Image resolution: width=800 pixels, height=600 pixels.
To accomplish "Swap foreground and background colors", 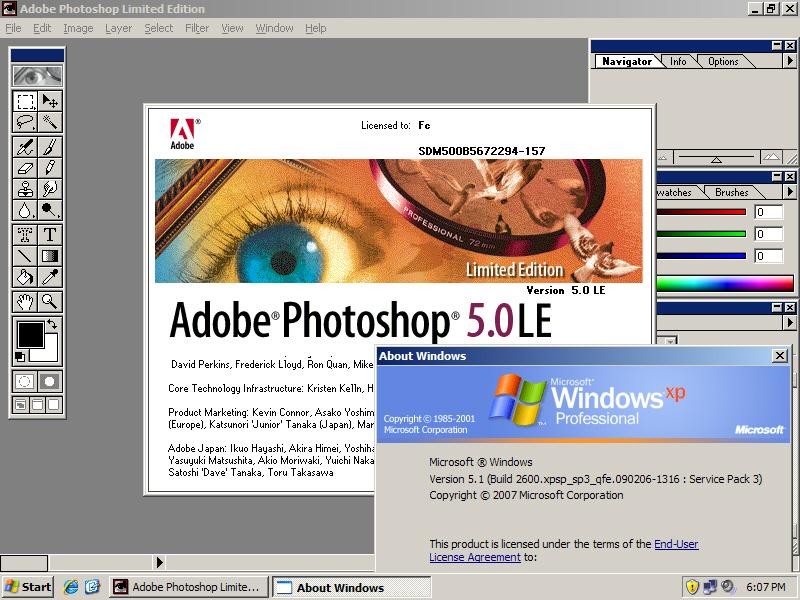I will [53, 323].
